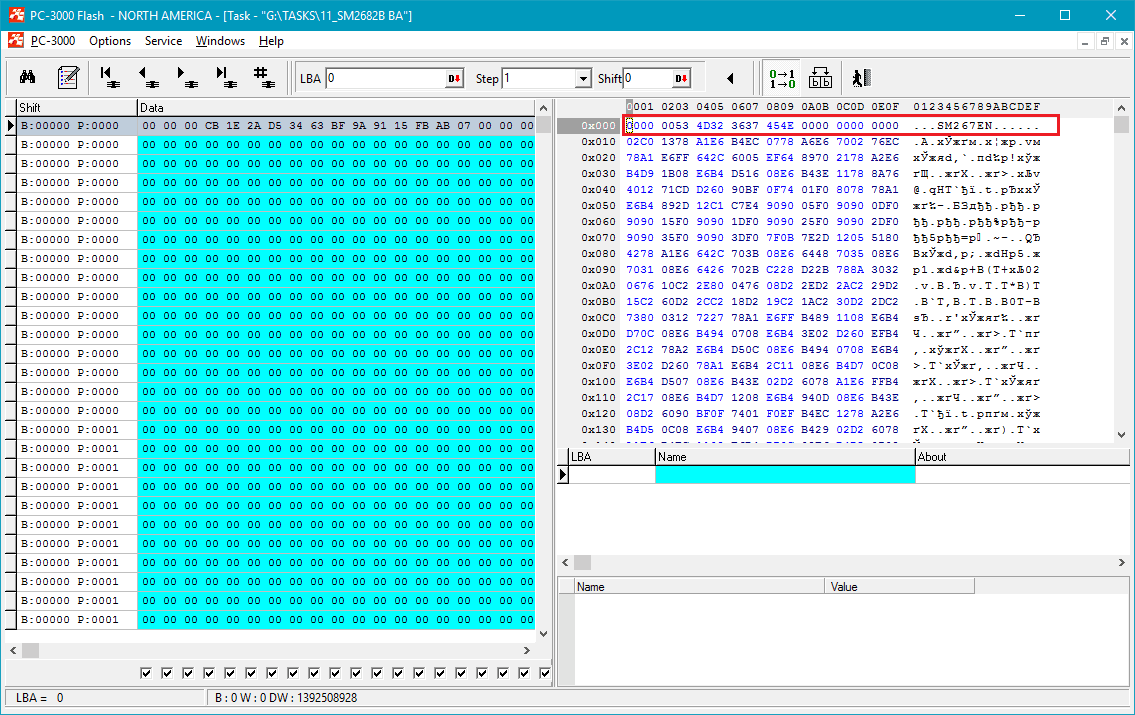Click the app icon in title bar
The width and height of the screenshot is (1135, 715).
pos(16,14)
